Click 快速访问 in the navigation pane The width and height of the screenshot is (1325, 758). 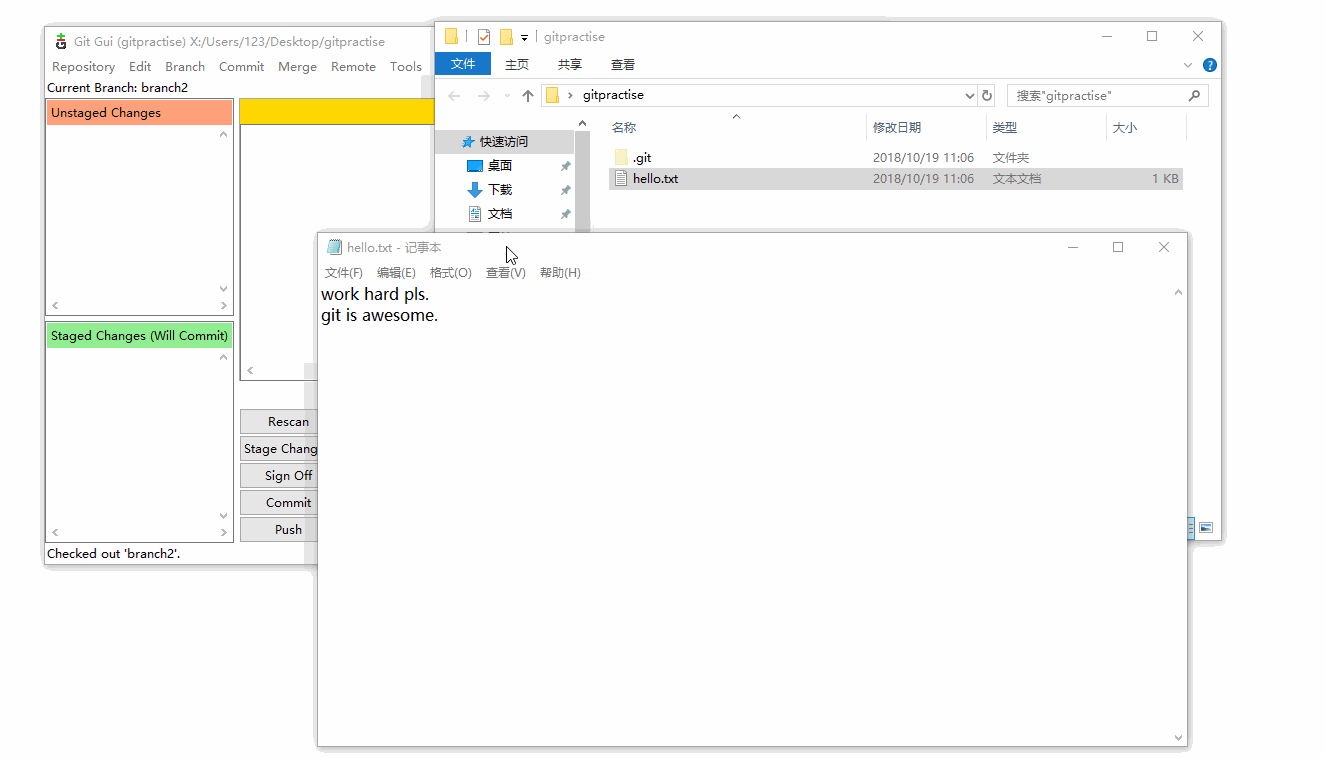click(504, 142)
